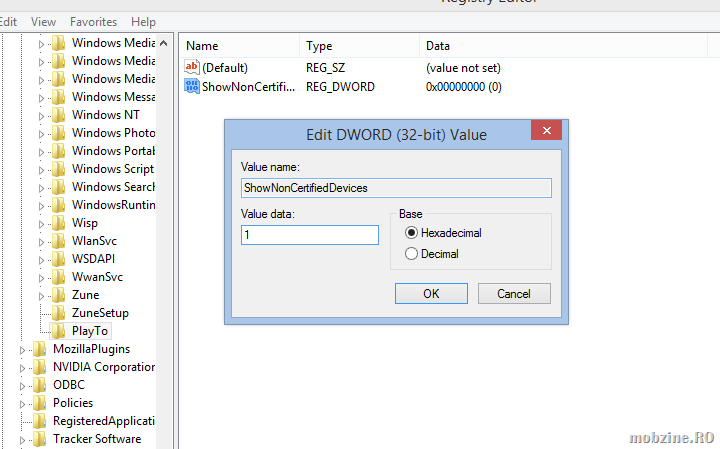The height and width of the screenshot is (449, 720).
Task: Click the Windows Messaging folder icon
Action: [x=58, y=97]
